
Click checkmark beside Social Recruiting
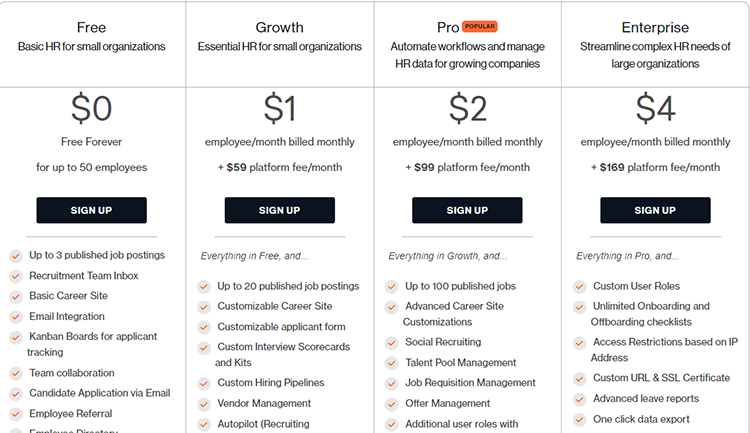pyautogui.click(x=392, y=343)
